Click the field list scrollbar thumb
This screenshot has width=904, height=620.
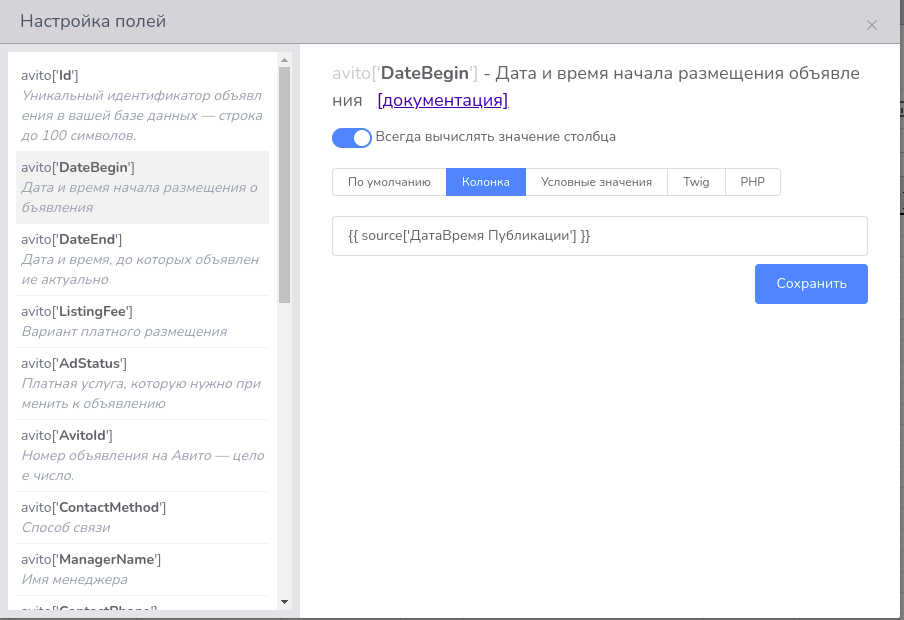point(284,185)
